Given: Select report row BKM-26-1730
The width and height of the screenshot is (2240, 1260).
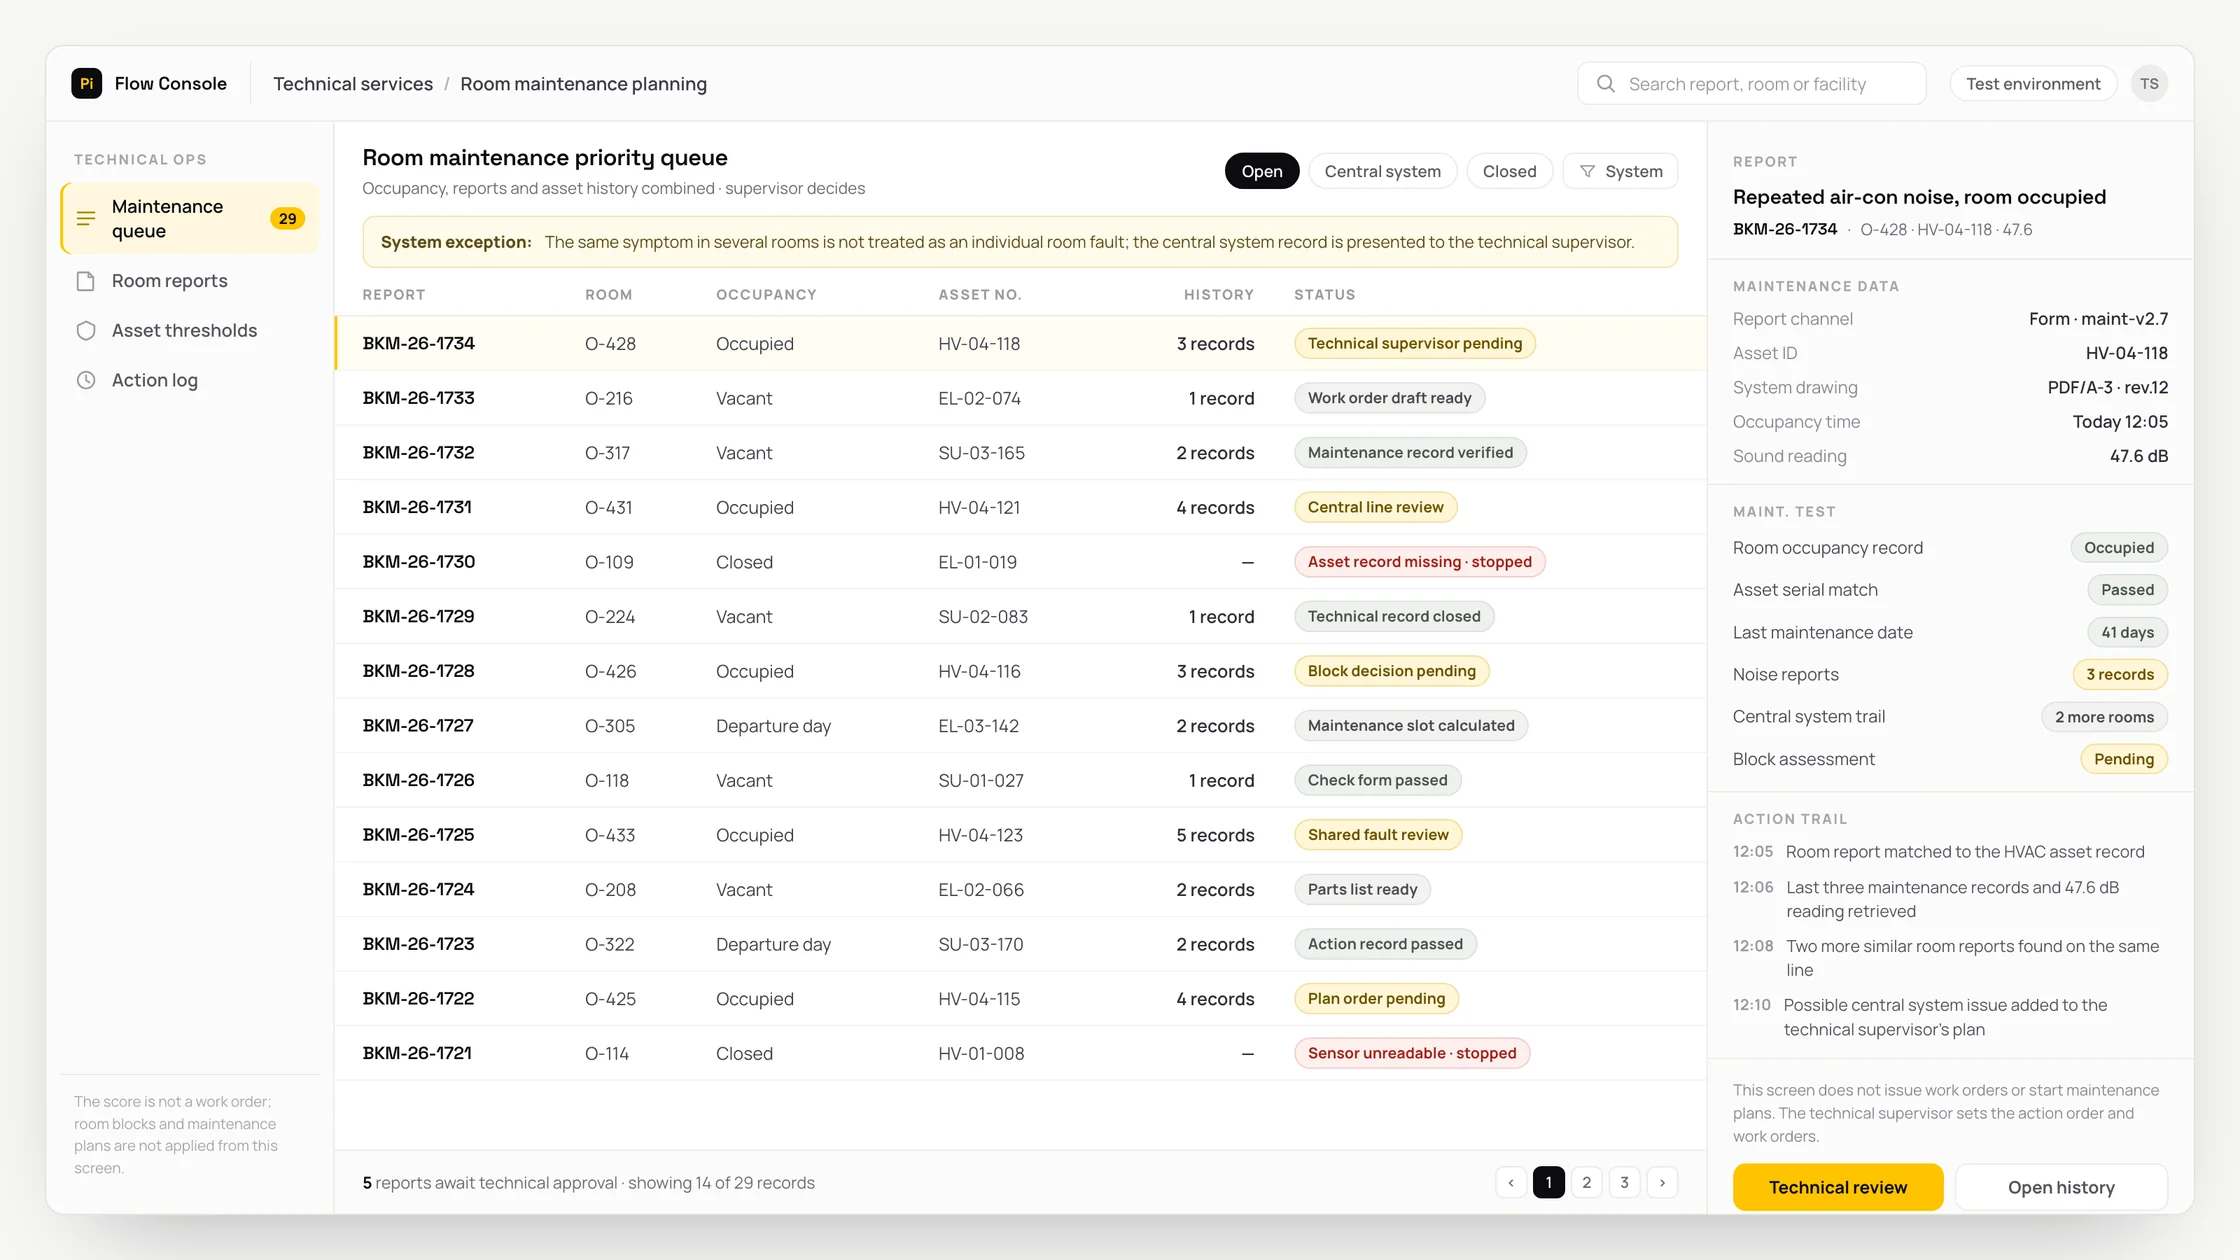Looking at the screenshot, I should [1020, 562].
